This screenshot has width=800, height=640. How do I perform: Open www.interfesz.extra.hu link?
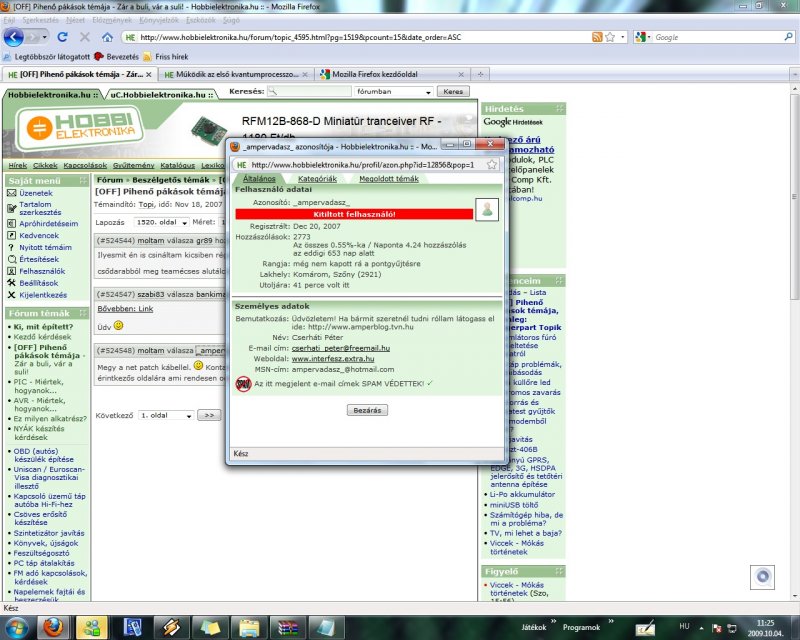(x=333, y=359)
